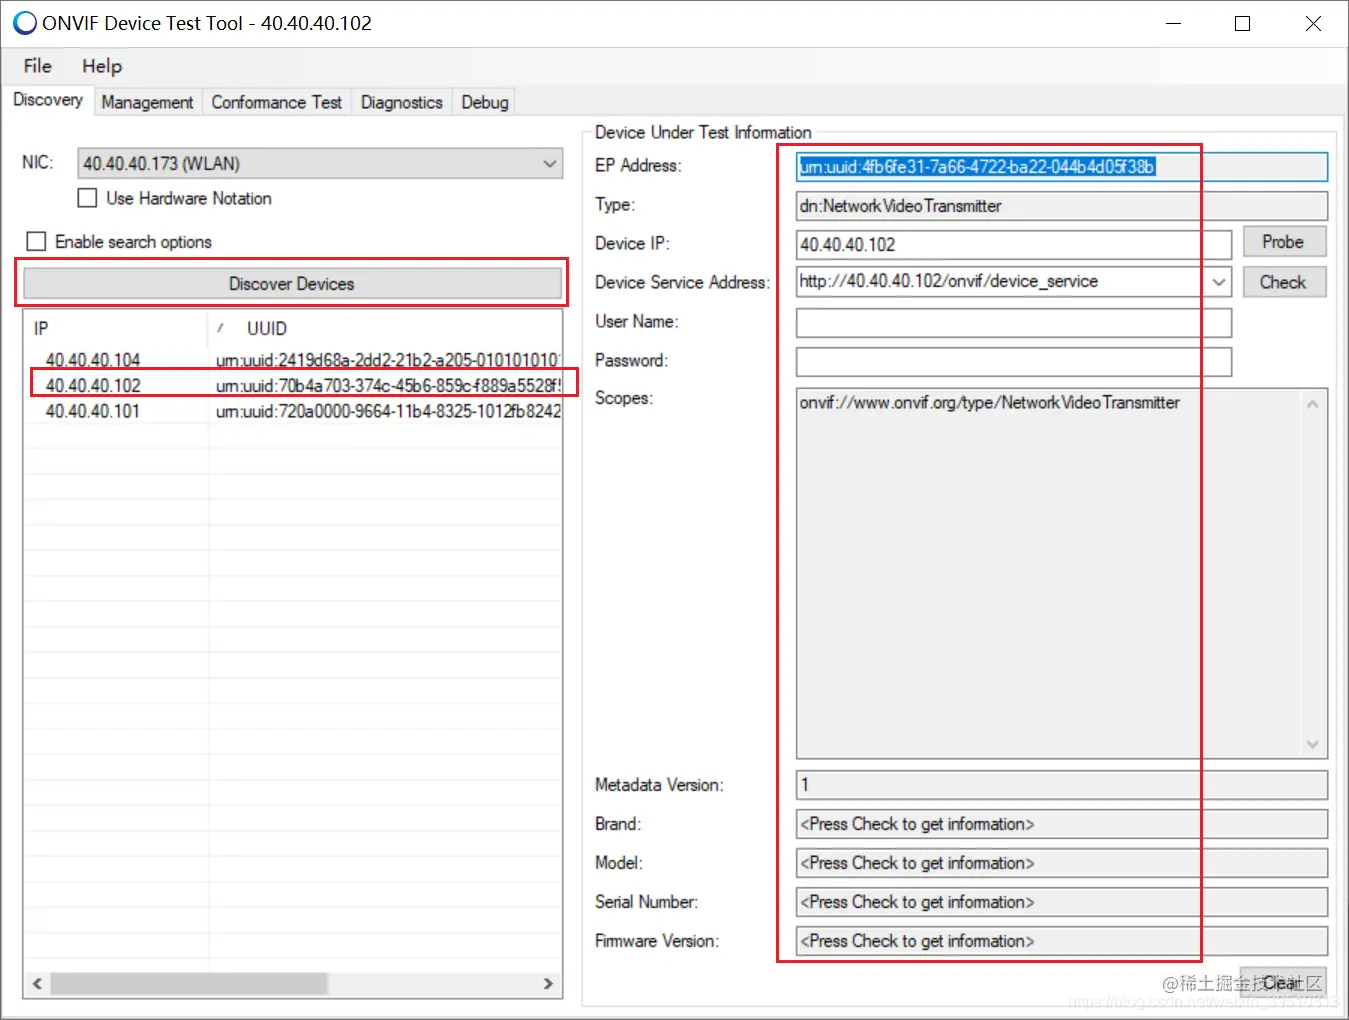
Task: Click the ONVIF app logo icon
Action: [x=24, y=23]
